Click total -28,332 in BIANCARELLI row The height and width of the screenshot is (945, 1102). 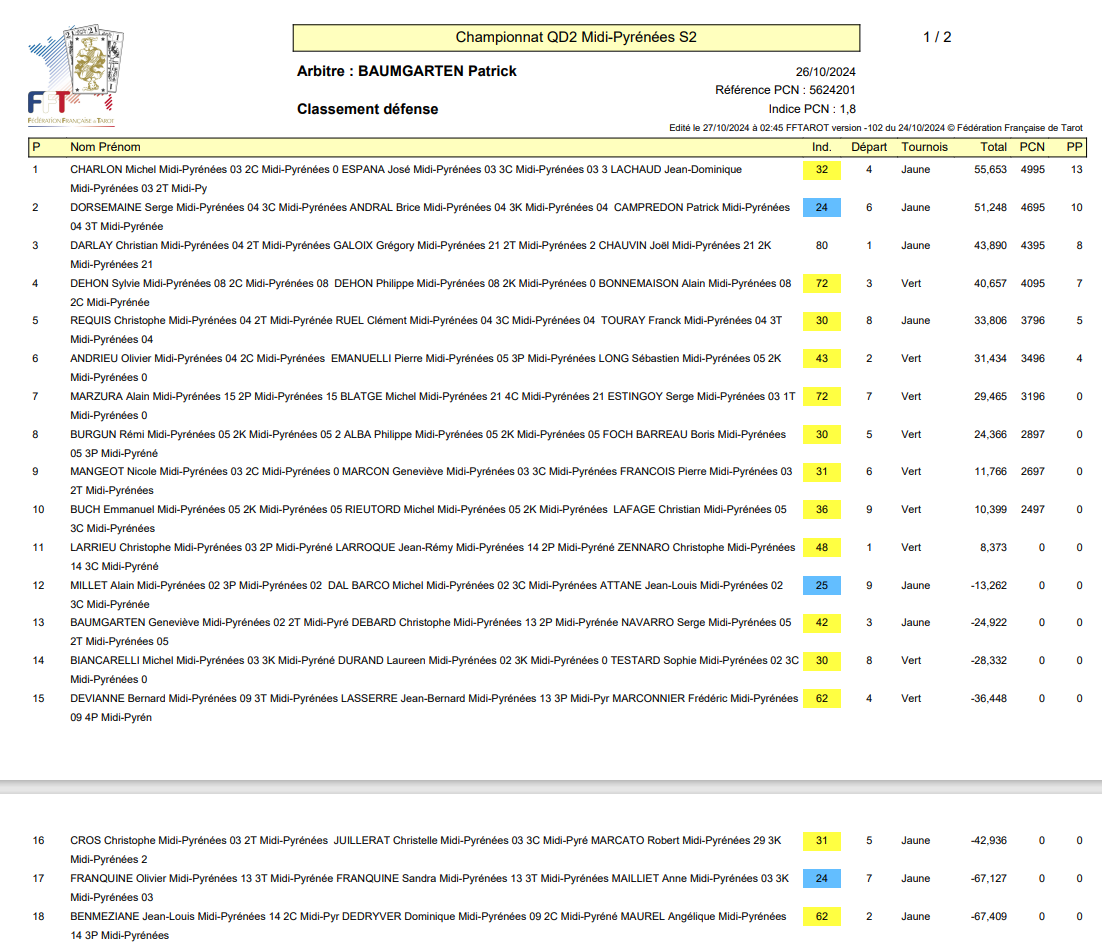[x=989, y=660]
